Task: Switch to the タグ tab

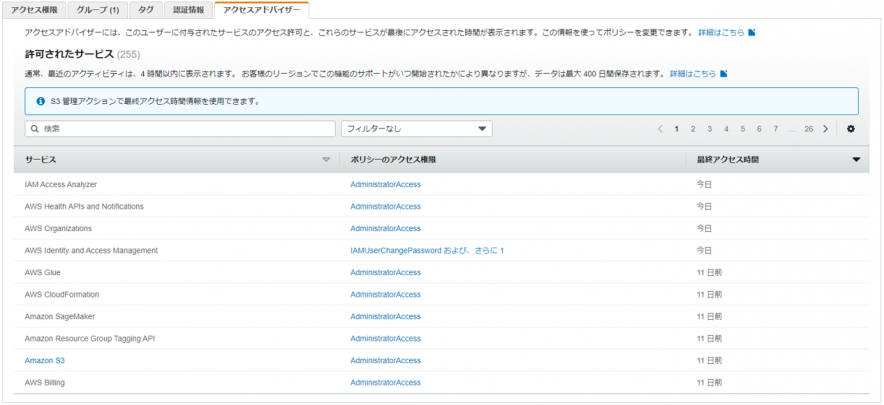Action: (146, 10)
